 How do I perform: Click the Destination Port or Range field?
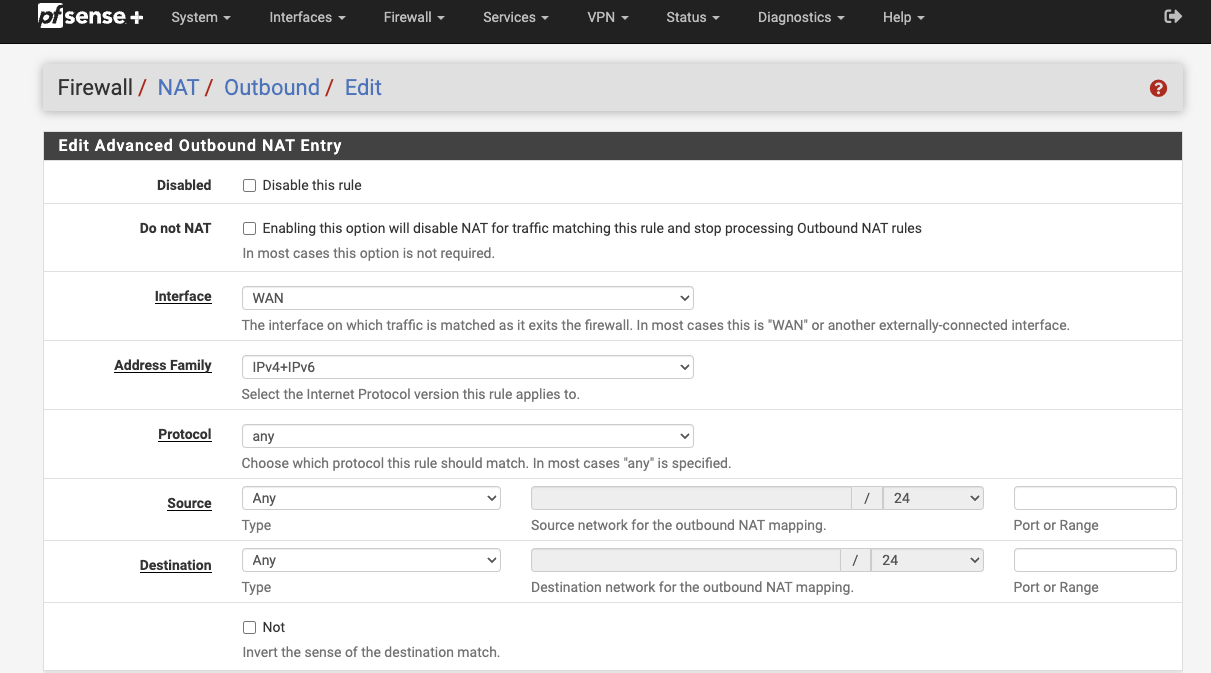tap(1095, 560)
